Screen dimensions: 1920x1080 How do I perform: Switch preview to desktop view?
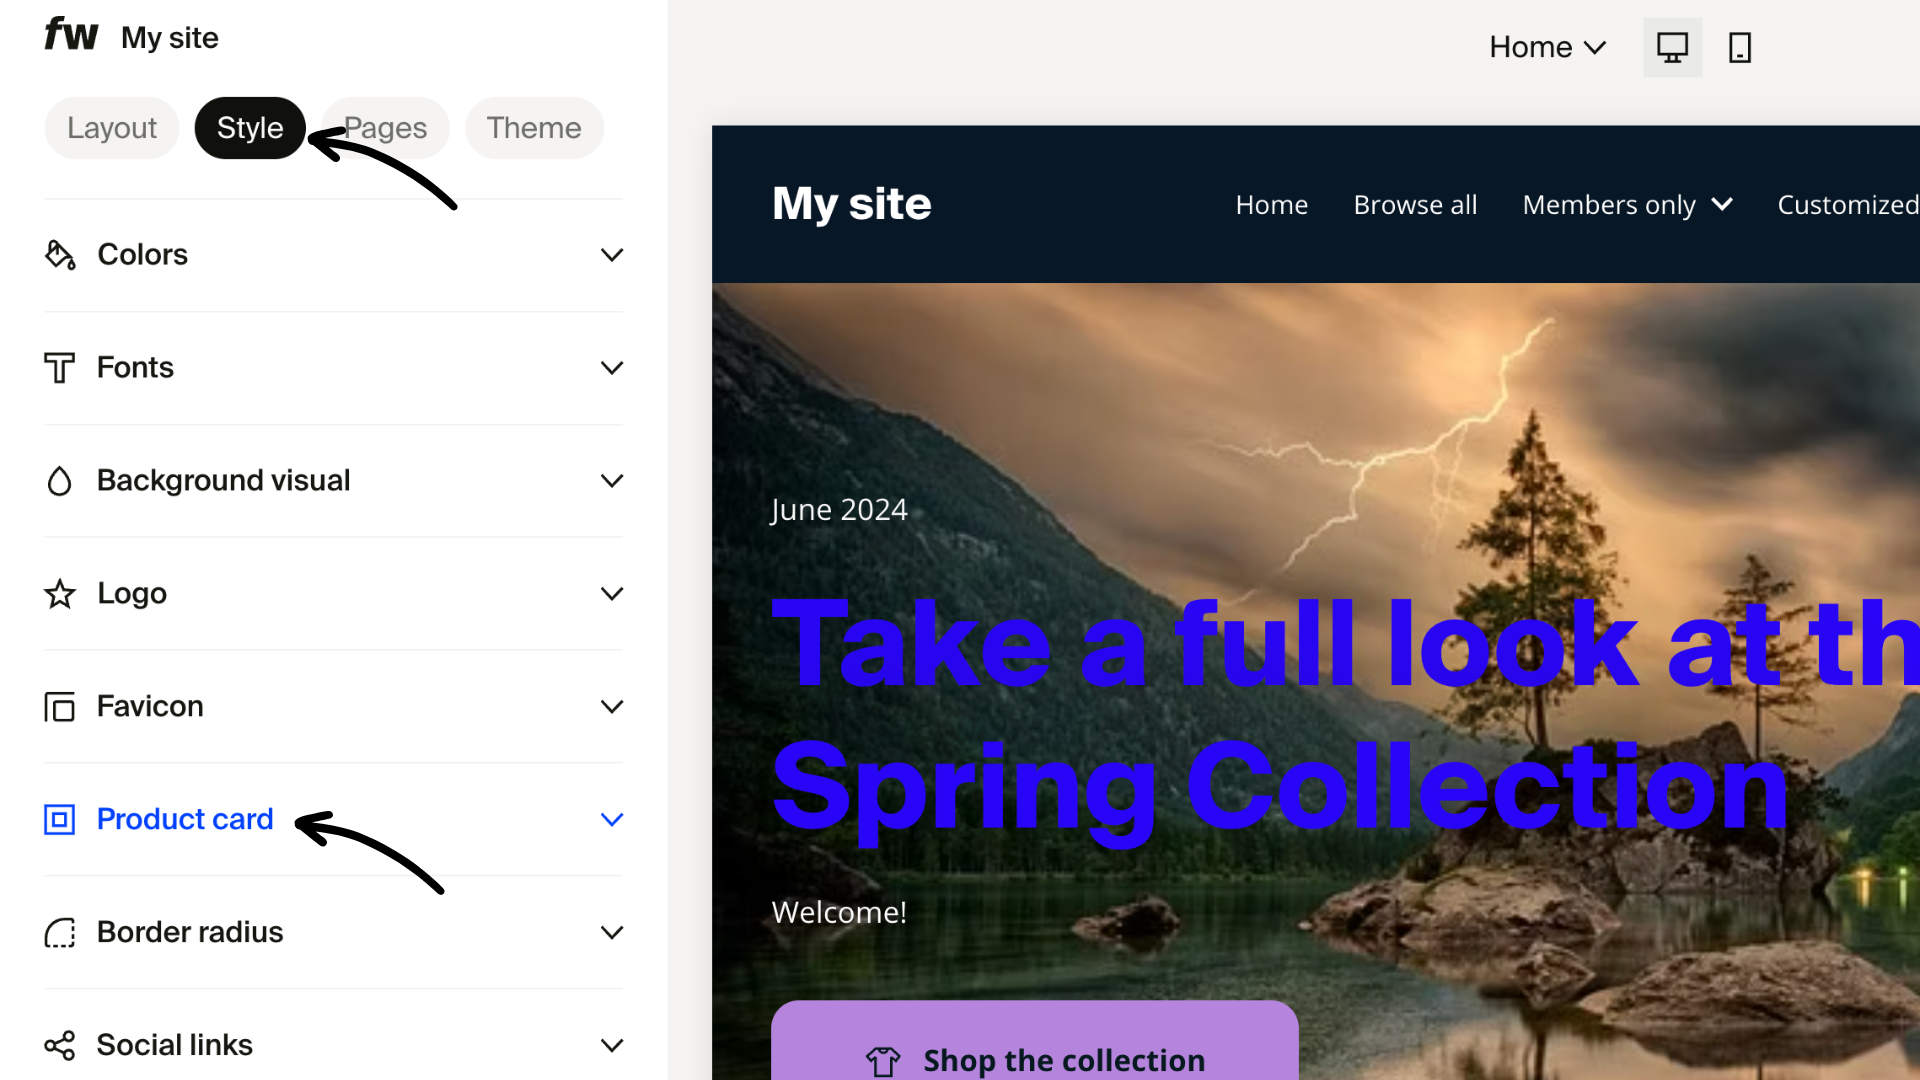click(1673, 47)
